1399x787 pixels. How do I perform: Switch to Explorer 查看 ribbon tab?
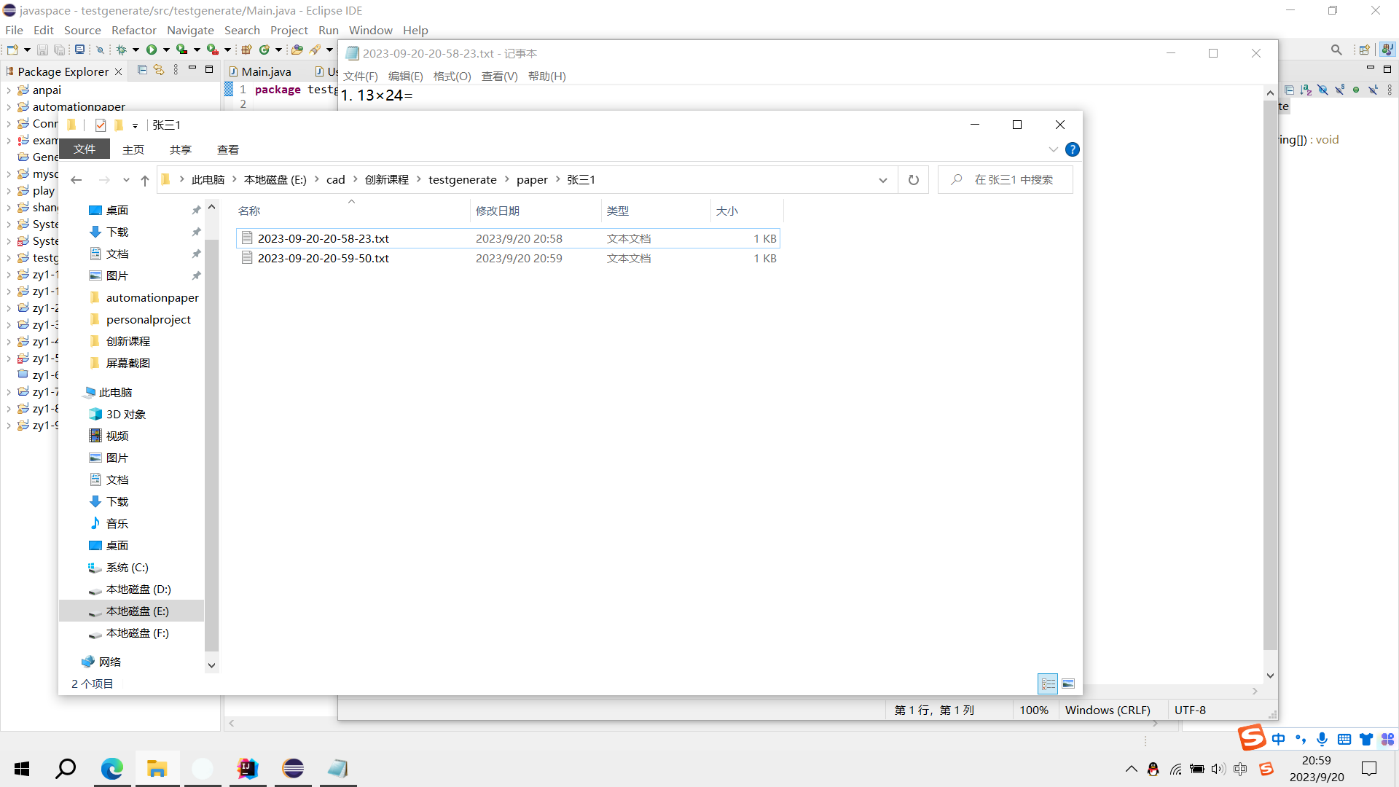coord(228,150)
